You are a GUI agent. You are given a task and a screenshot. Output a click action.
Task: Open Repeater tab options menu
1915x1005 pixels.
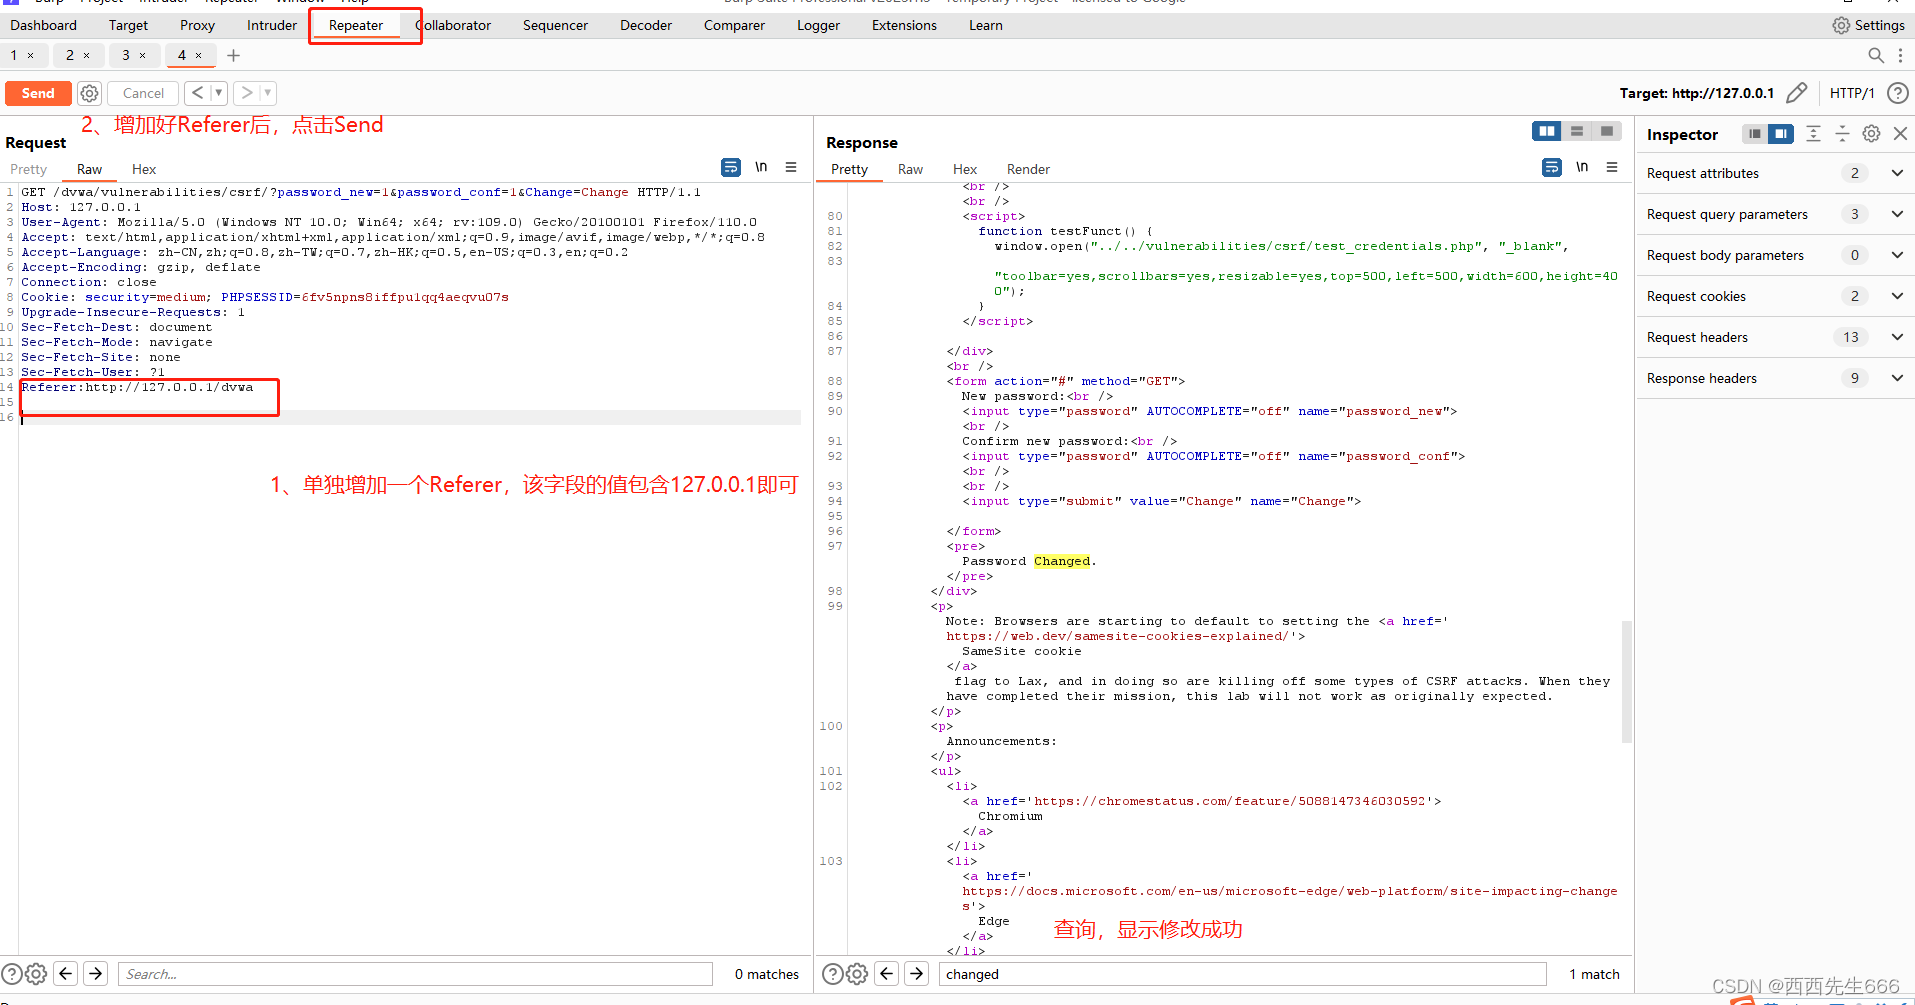coord(1901,55)
